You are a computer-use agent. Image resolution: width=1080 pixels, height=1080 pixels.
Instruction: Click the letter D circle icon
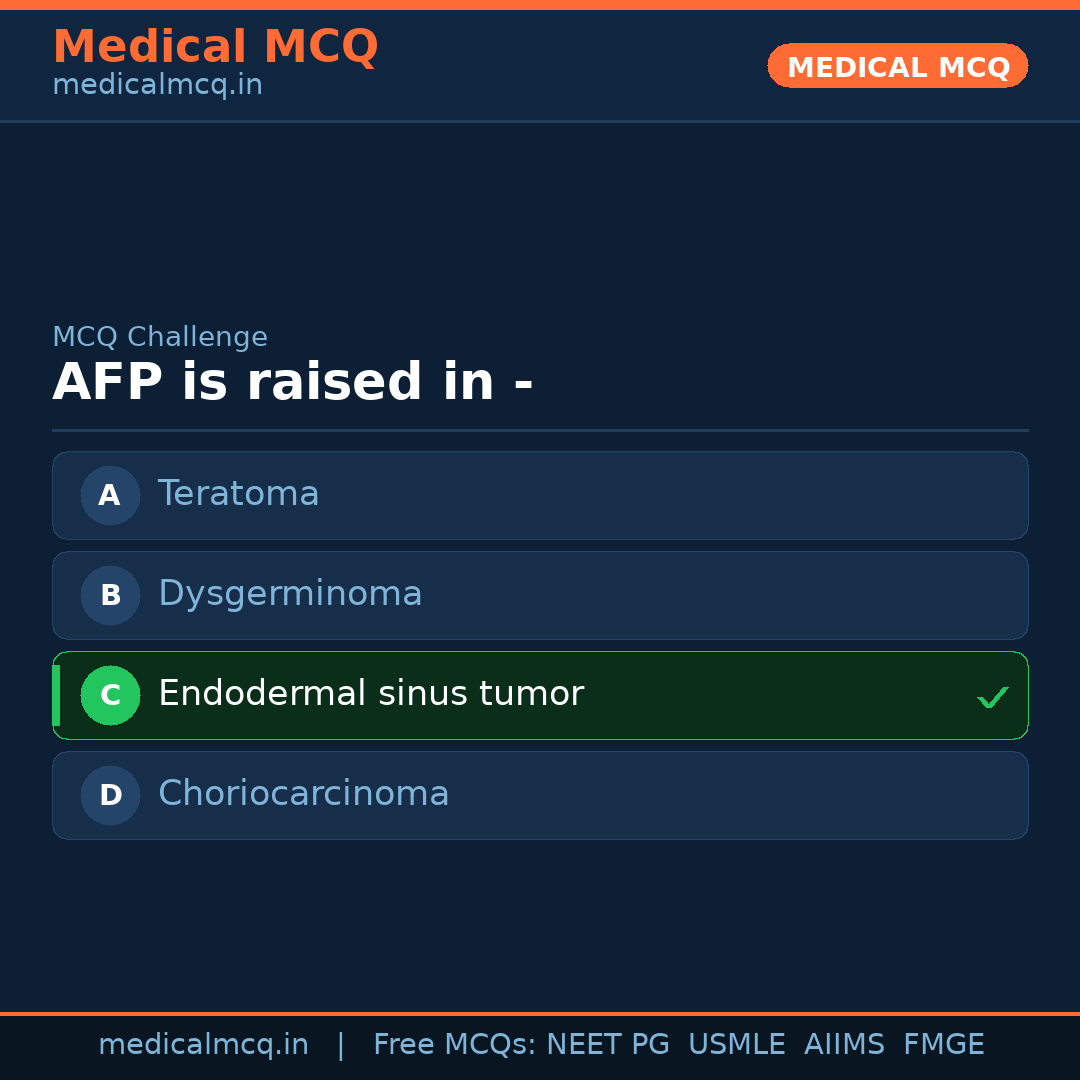[110, 795]
